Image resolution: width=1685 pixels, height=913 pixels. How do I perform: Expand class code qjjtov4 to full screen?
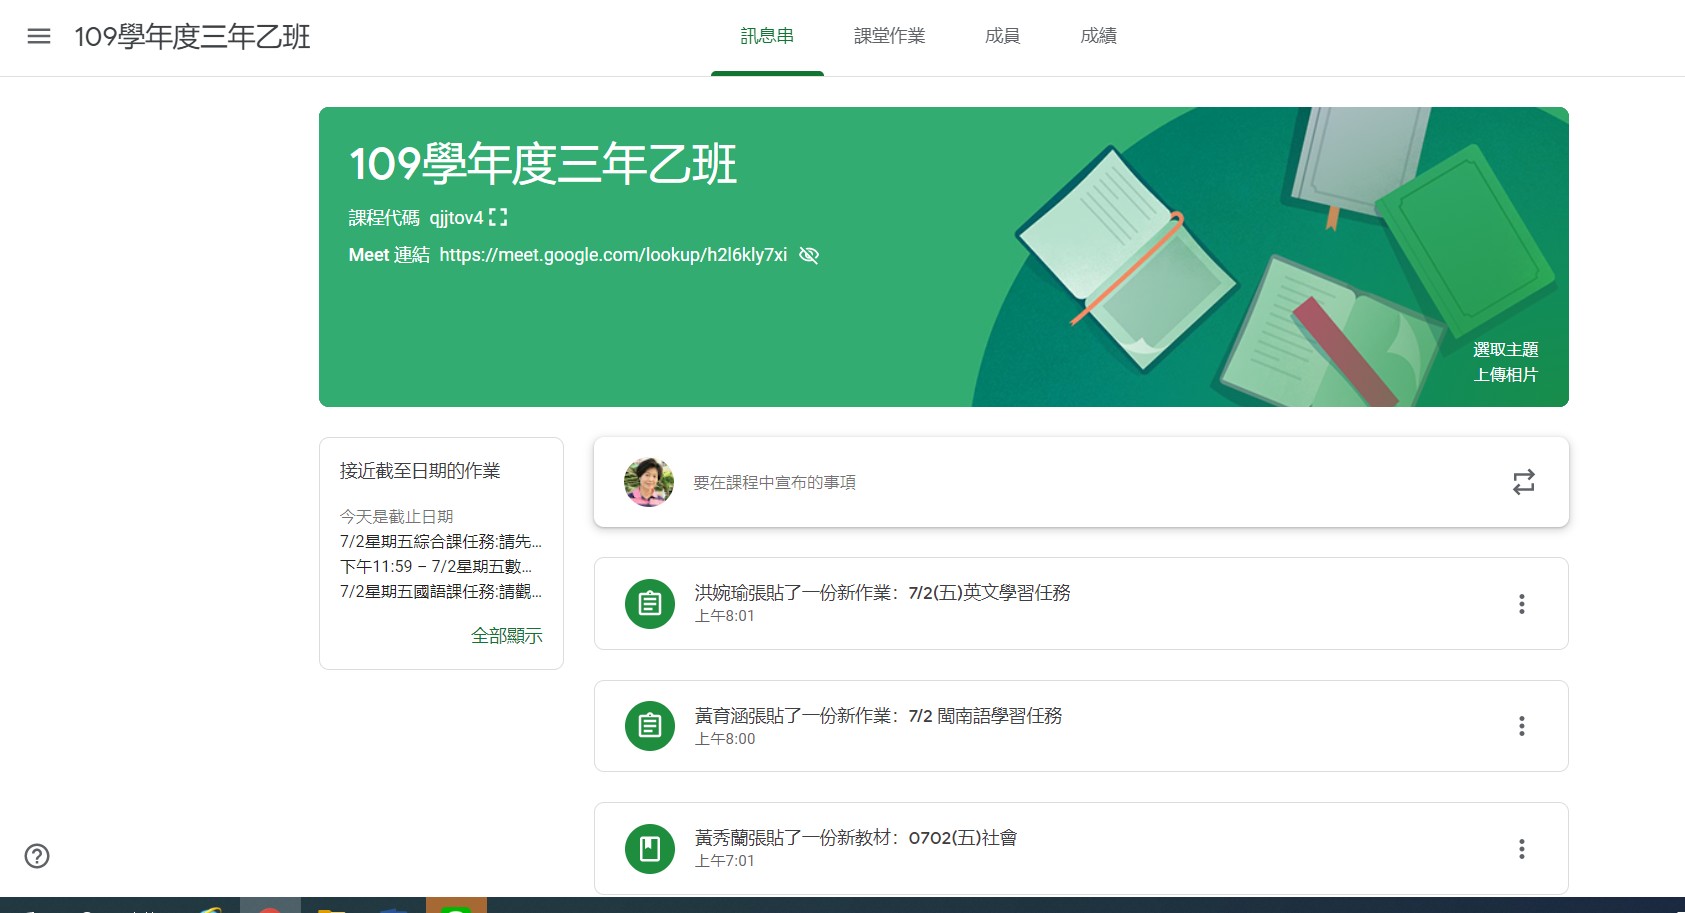pyautogui.click(x=498, y=217)
